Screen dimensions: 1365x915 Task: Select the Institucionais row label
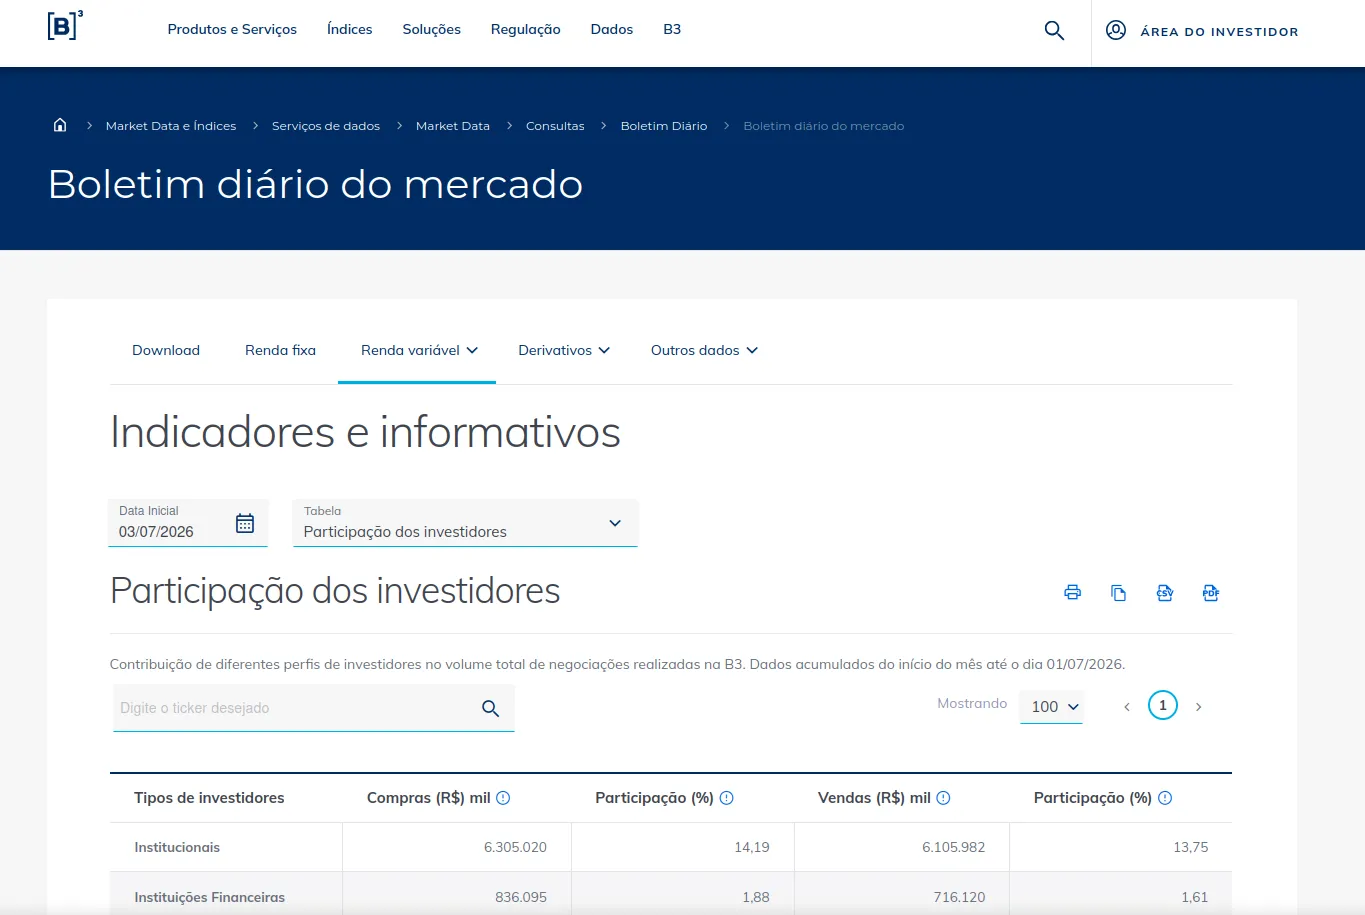pyautogui.click(x=177, y=847)
